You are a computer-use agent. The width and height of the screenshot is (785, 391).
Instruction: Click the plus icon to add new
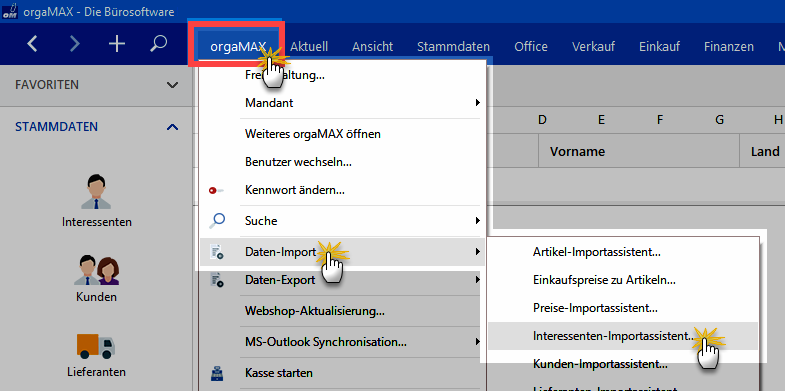pos(117,44)
